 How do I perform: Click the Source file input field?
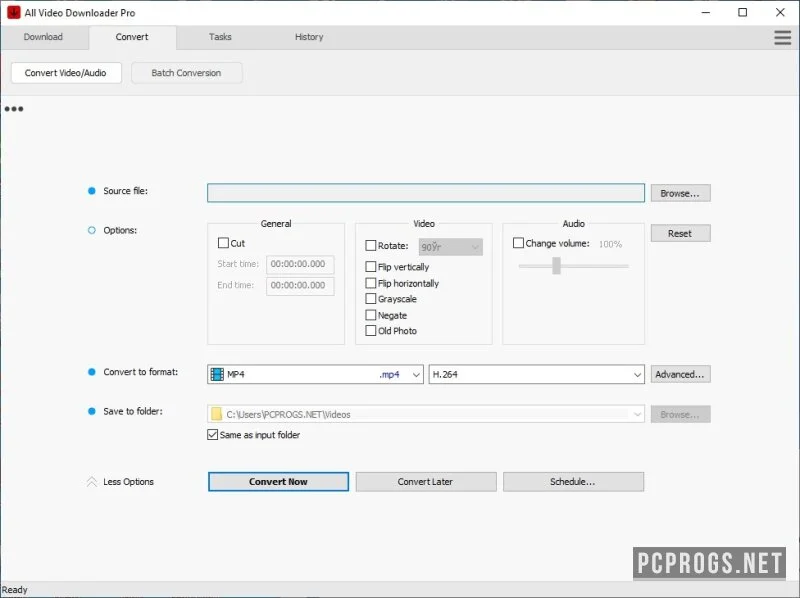pos(426,193)
